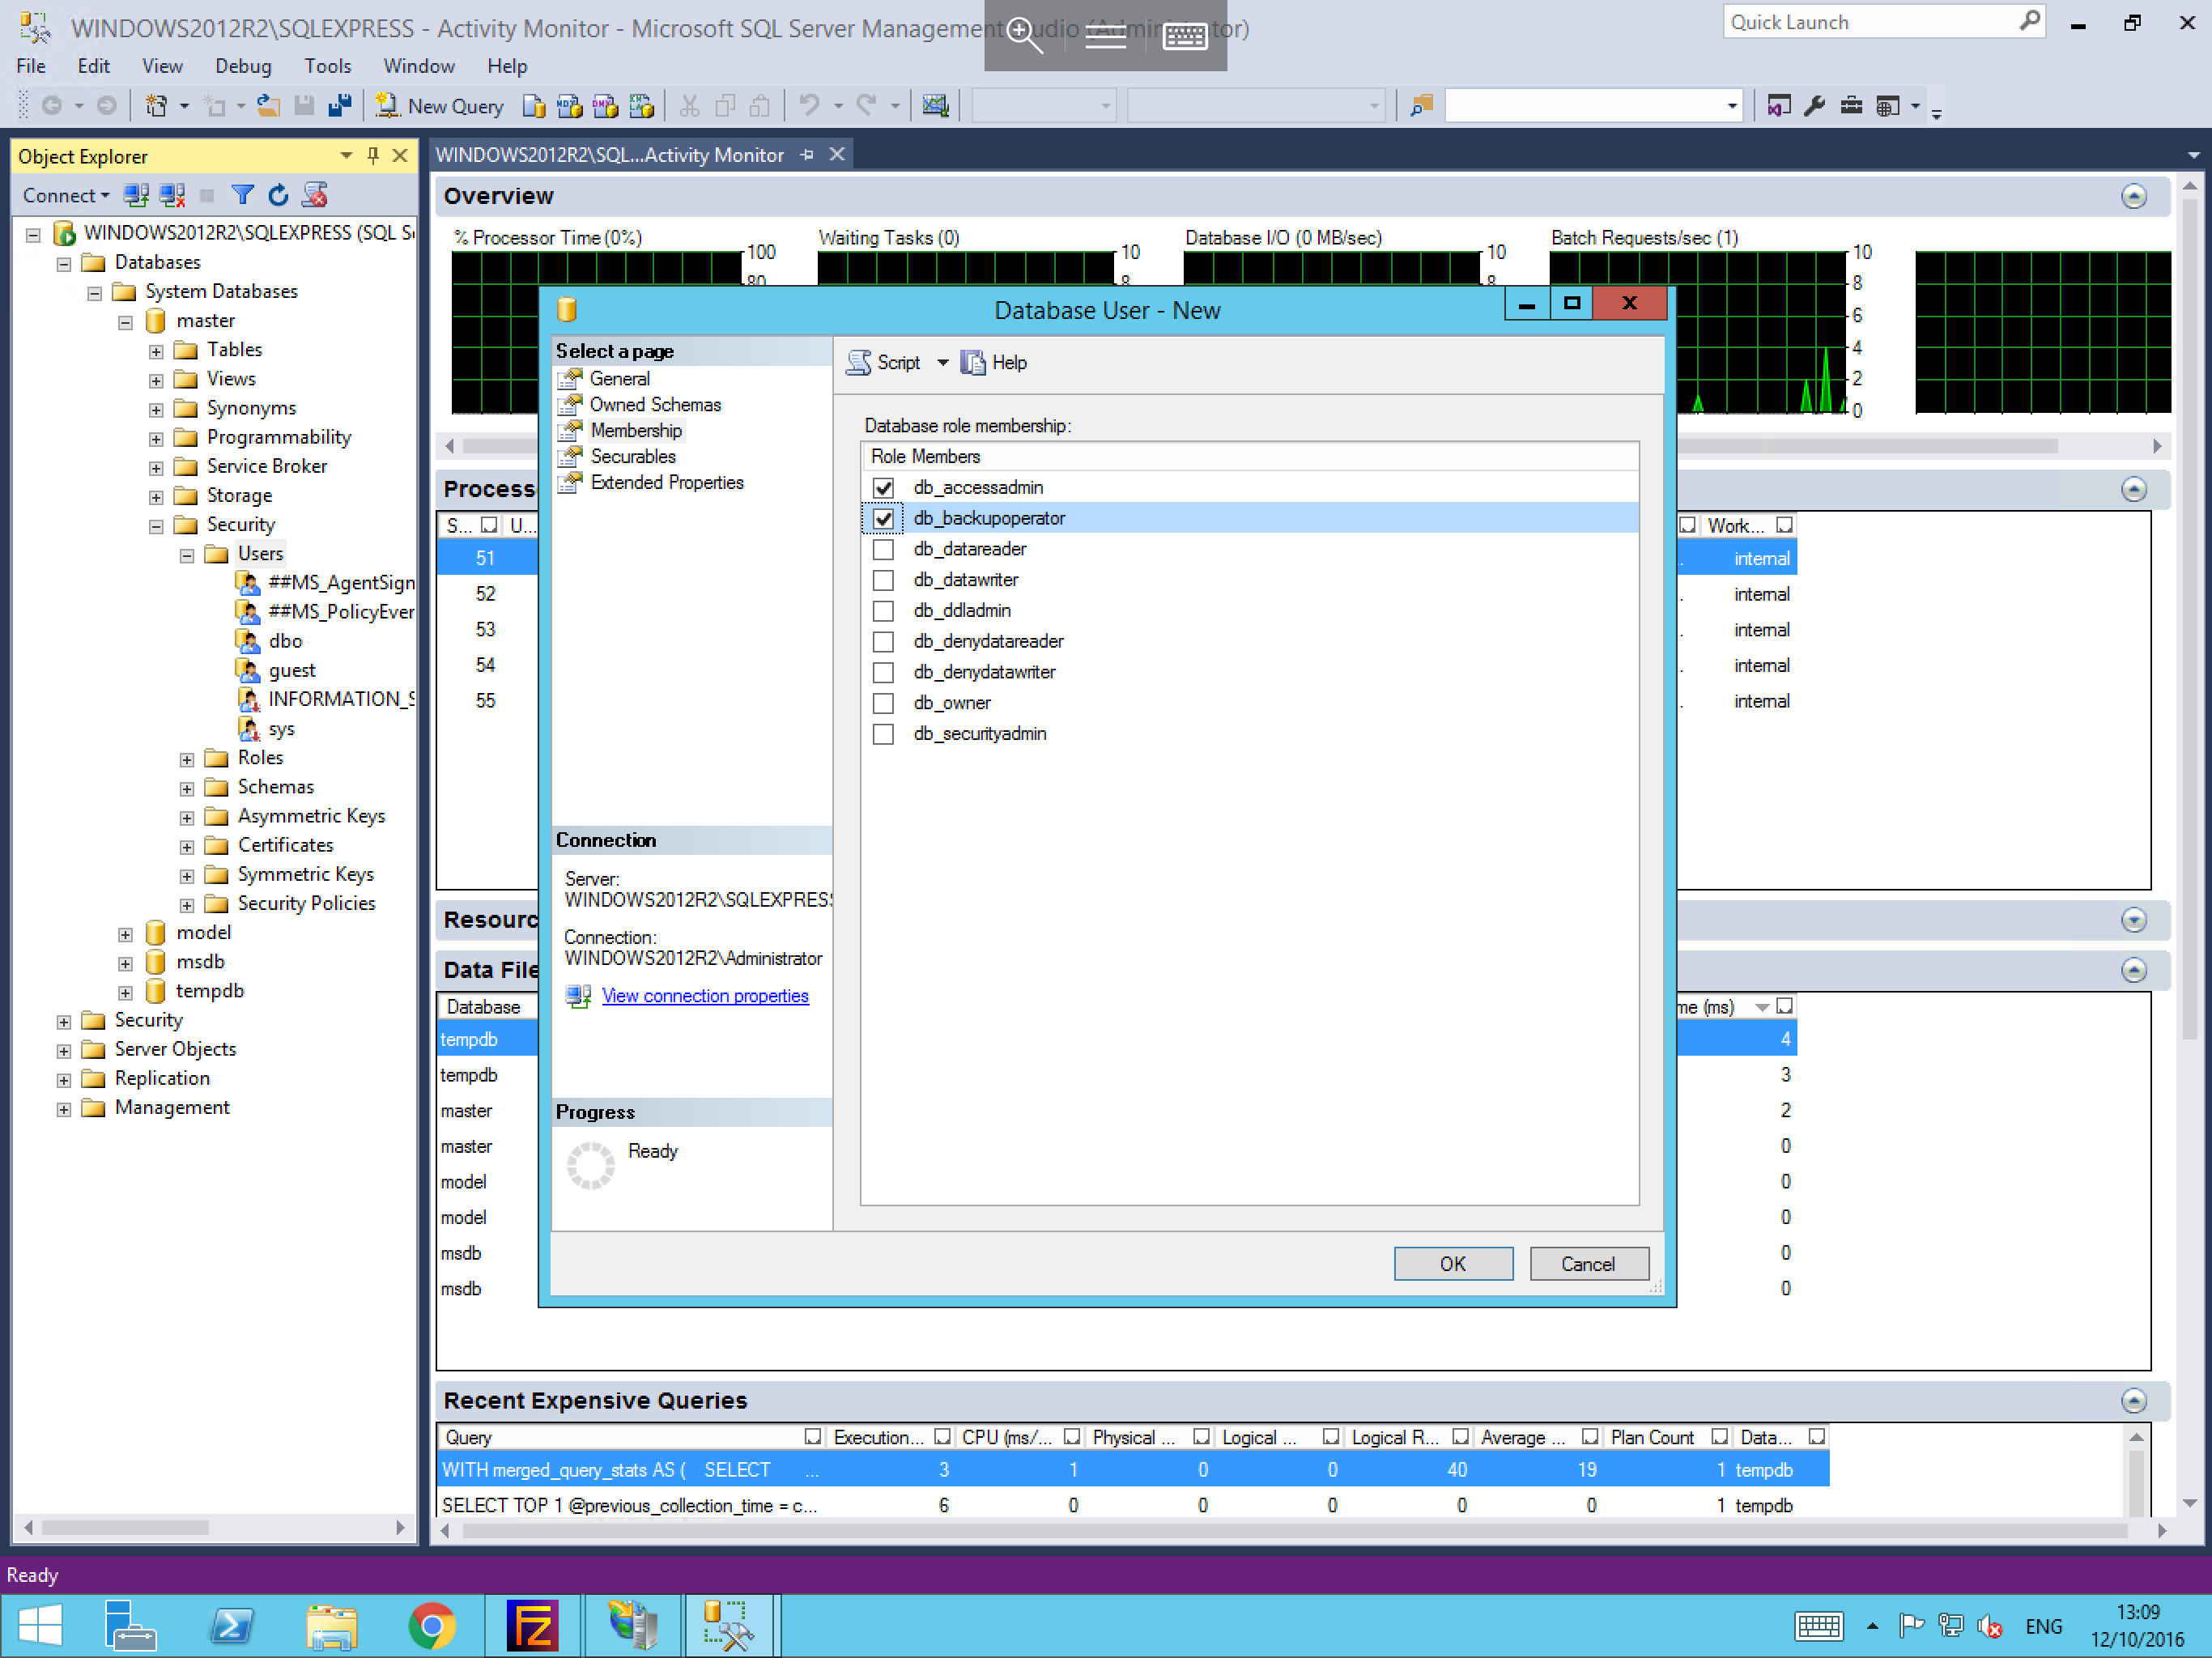Collapse the Overview section

(2133, 196)
